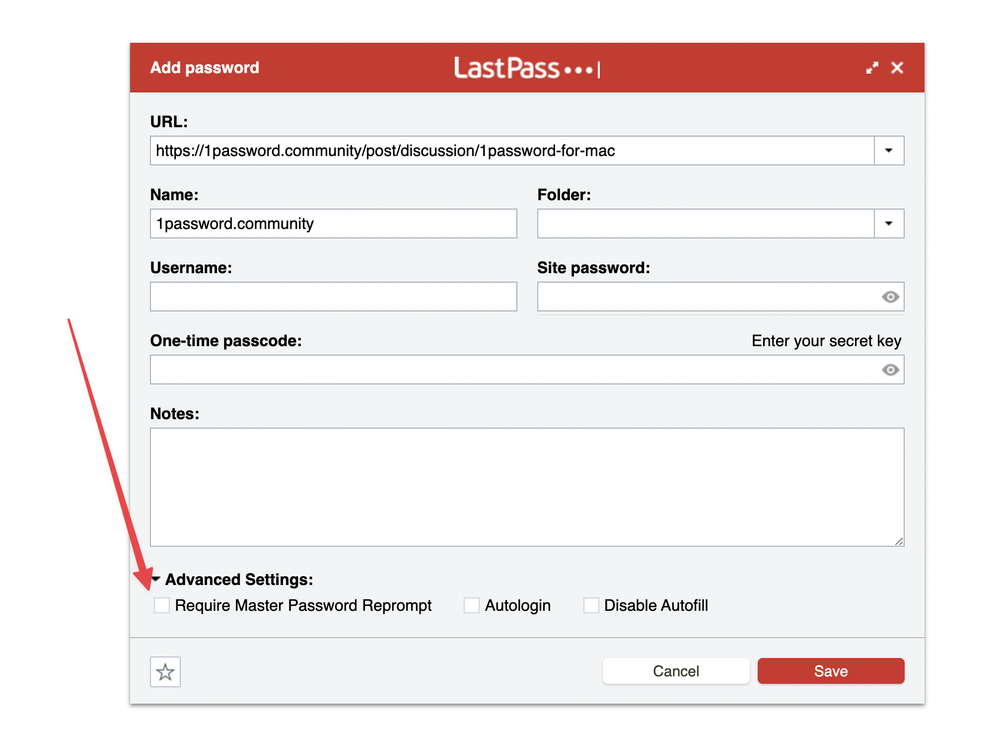Click the Notes text area
The width and height of the screenshot is (999, 741).
(x=526, y=486)
